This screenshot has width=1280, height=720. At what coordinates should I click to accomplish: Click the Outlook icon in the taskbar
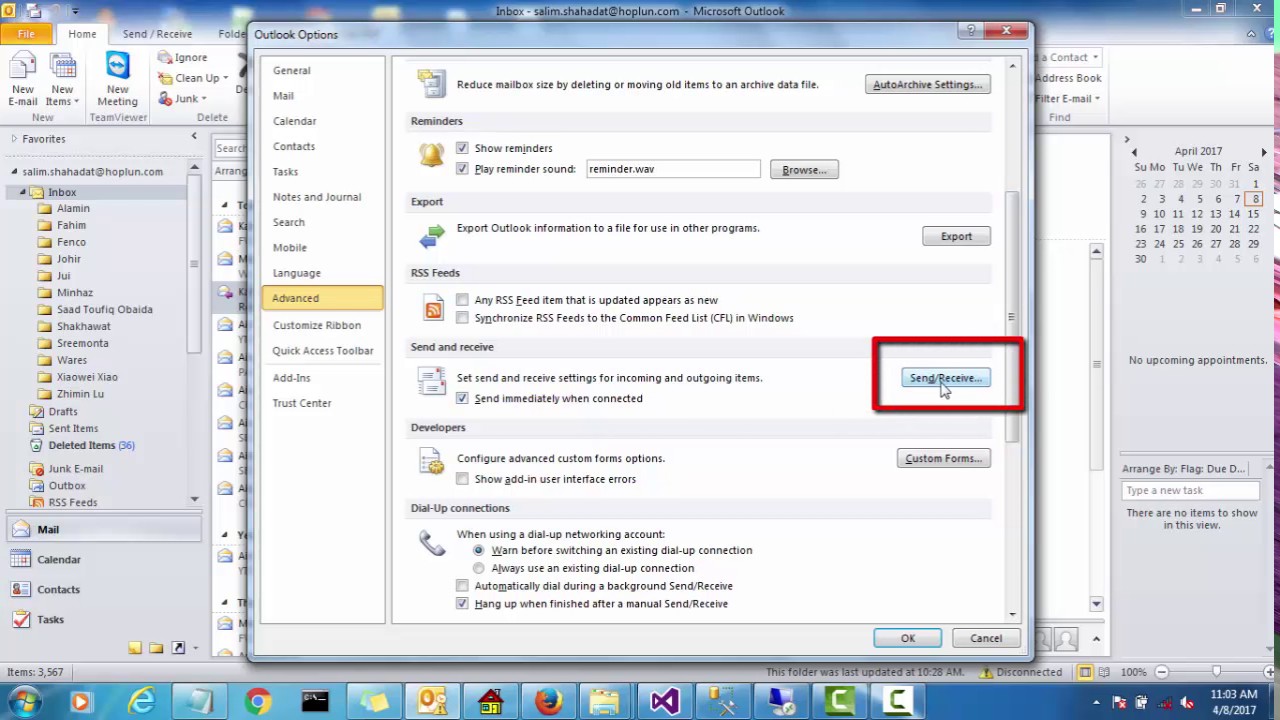[432, 701]
